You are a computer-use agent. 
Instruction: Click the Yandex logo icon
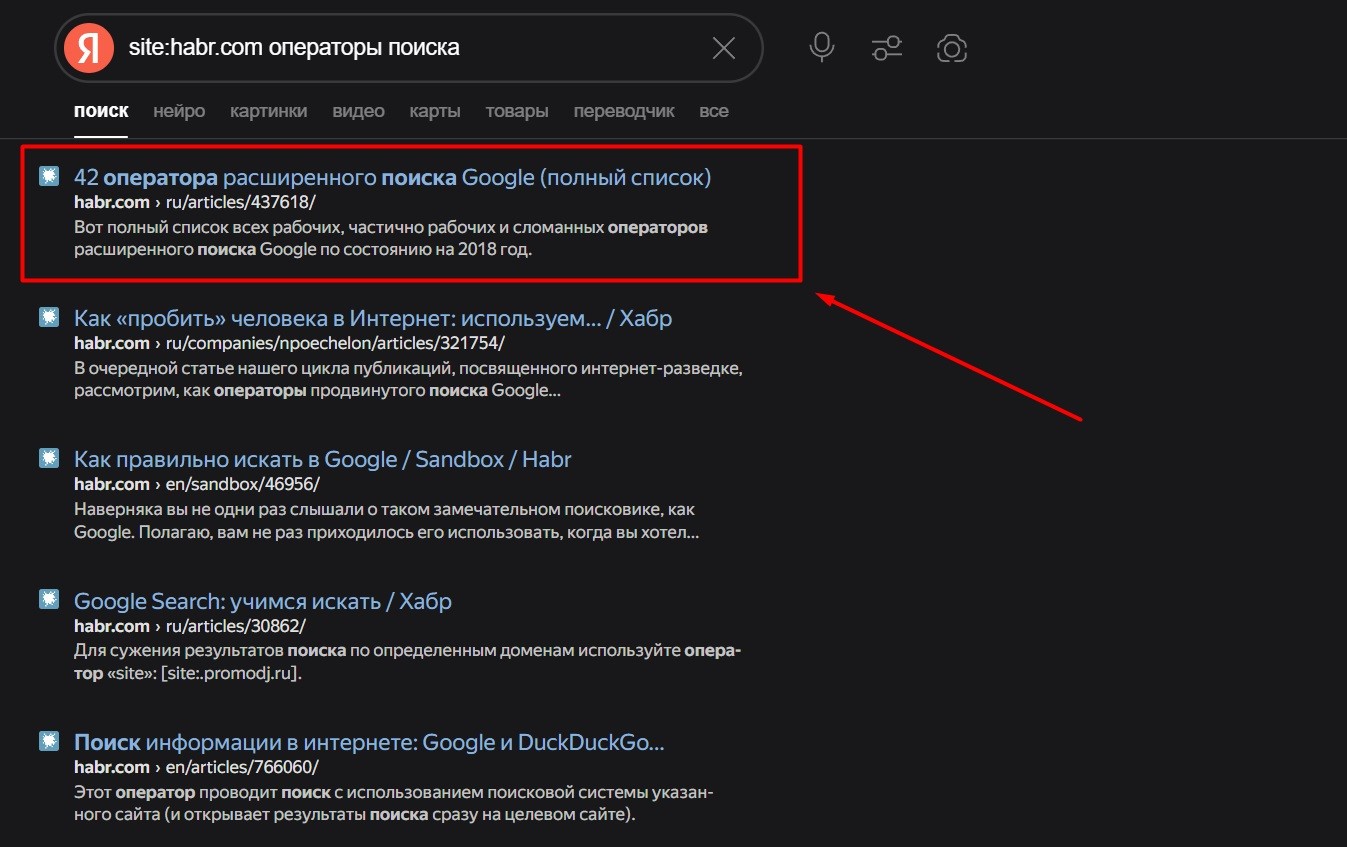tap(89, 48)
